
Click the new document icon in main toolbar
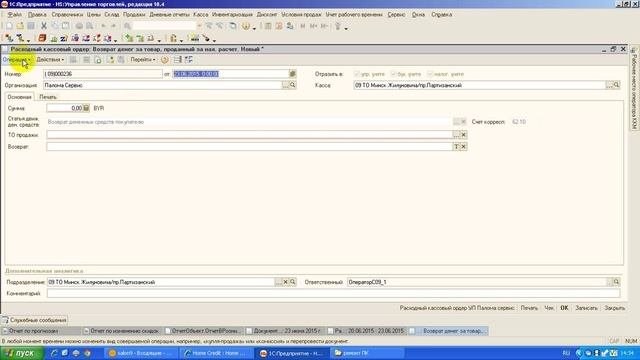[9, 26]
